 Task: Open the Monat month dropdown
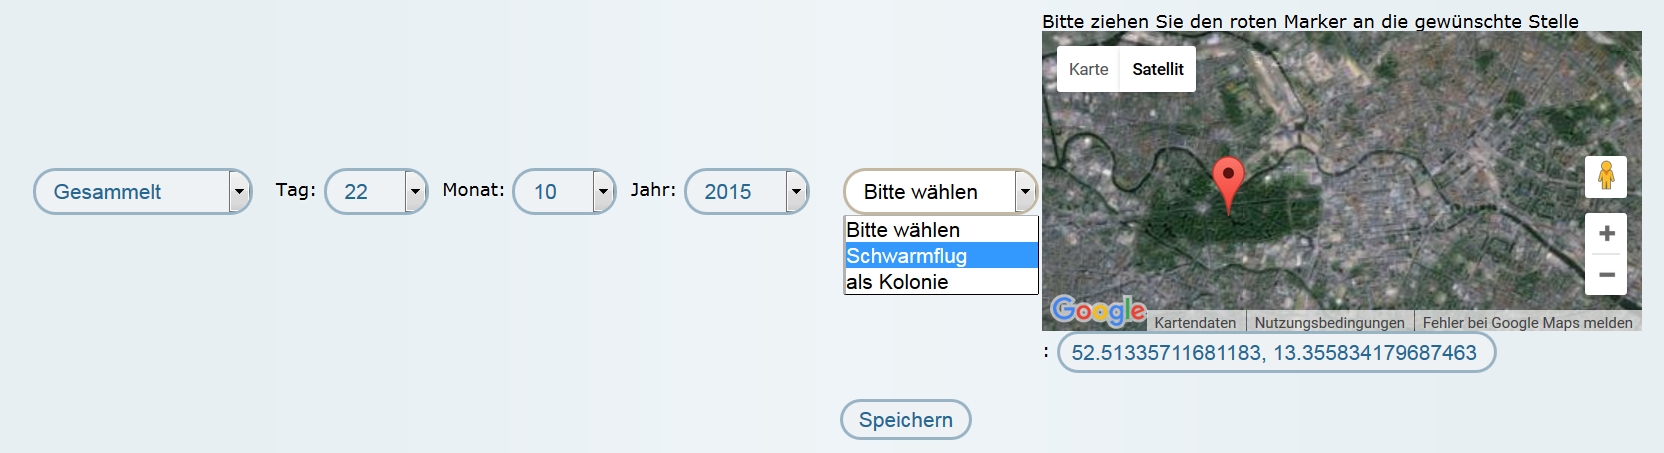coord(563,191)
